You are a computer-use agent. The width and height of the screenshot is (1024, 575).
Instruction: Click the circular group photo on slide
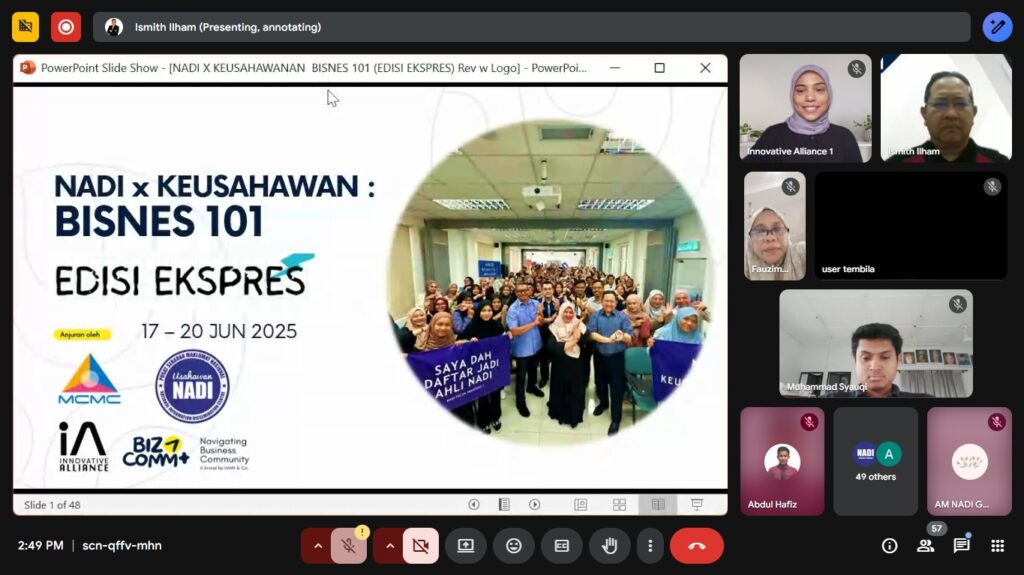pos(550,282)
